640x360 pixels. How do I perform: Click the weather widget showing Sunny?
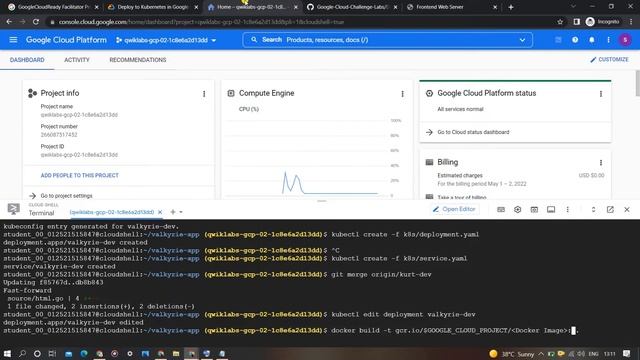coord(511,354)
